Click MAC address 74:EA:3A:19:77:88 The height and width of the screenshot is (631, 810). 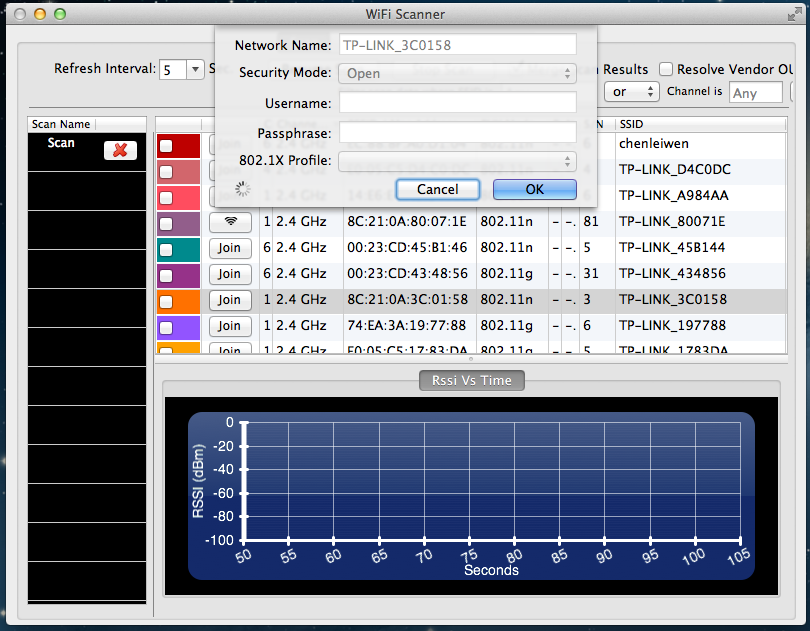tap(407, 326)
